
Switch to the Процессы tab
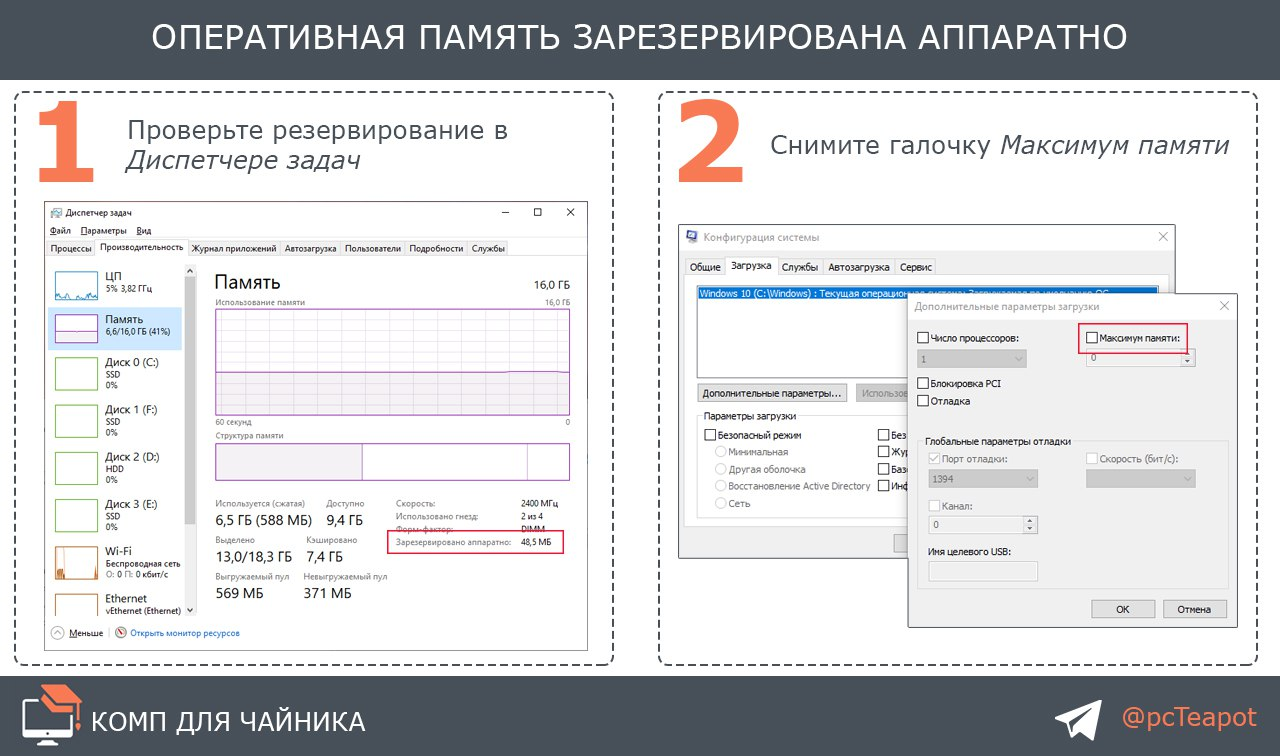[x=71, y=248]
